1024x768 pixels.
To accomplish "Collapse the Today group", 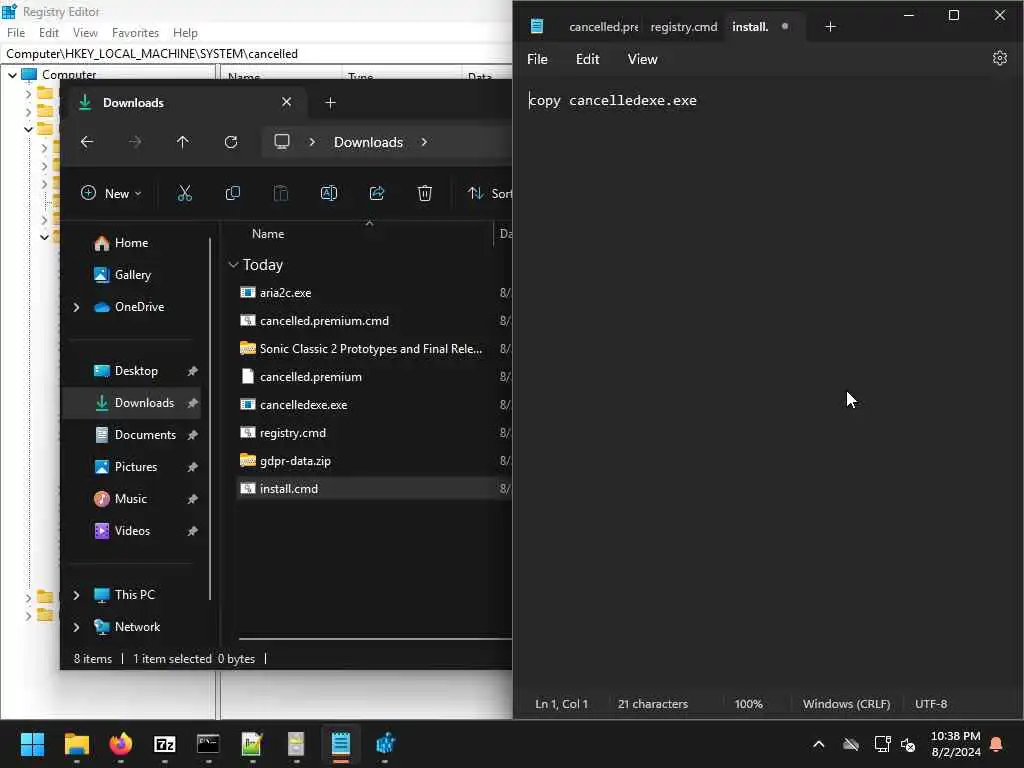I will click(x=233, y=264).
